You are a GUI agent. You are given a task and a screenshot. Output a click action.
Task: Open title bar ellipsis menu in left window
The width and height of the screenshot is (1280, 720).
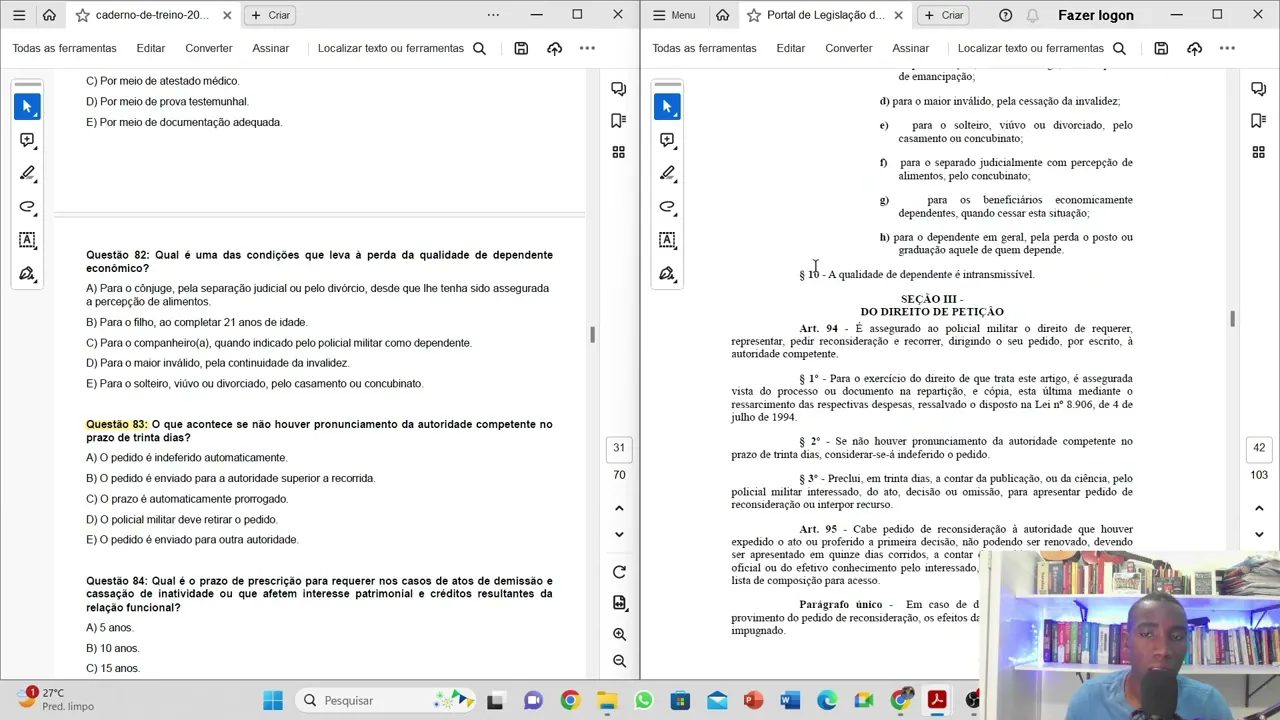493,15
